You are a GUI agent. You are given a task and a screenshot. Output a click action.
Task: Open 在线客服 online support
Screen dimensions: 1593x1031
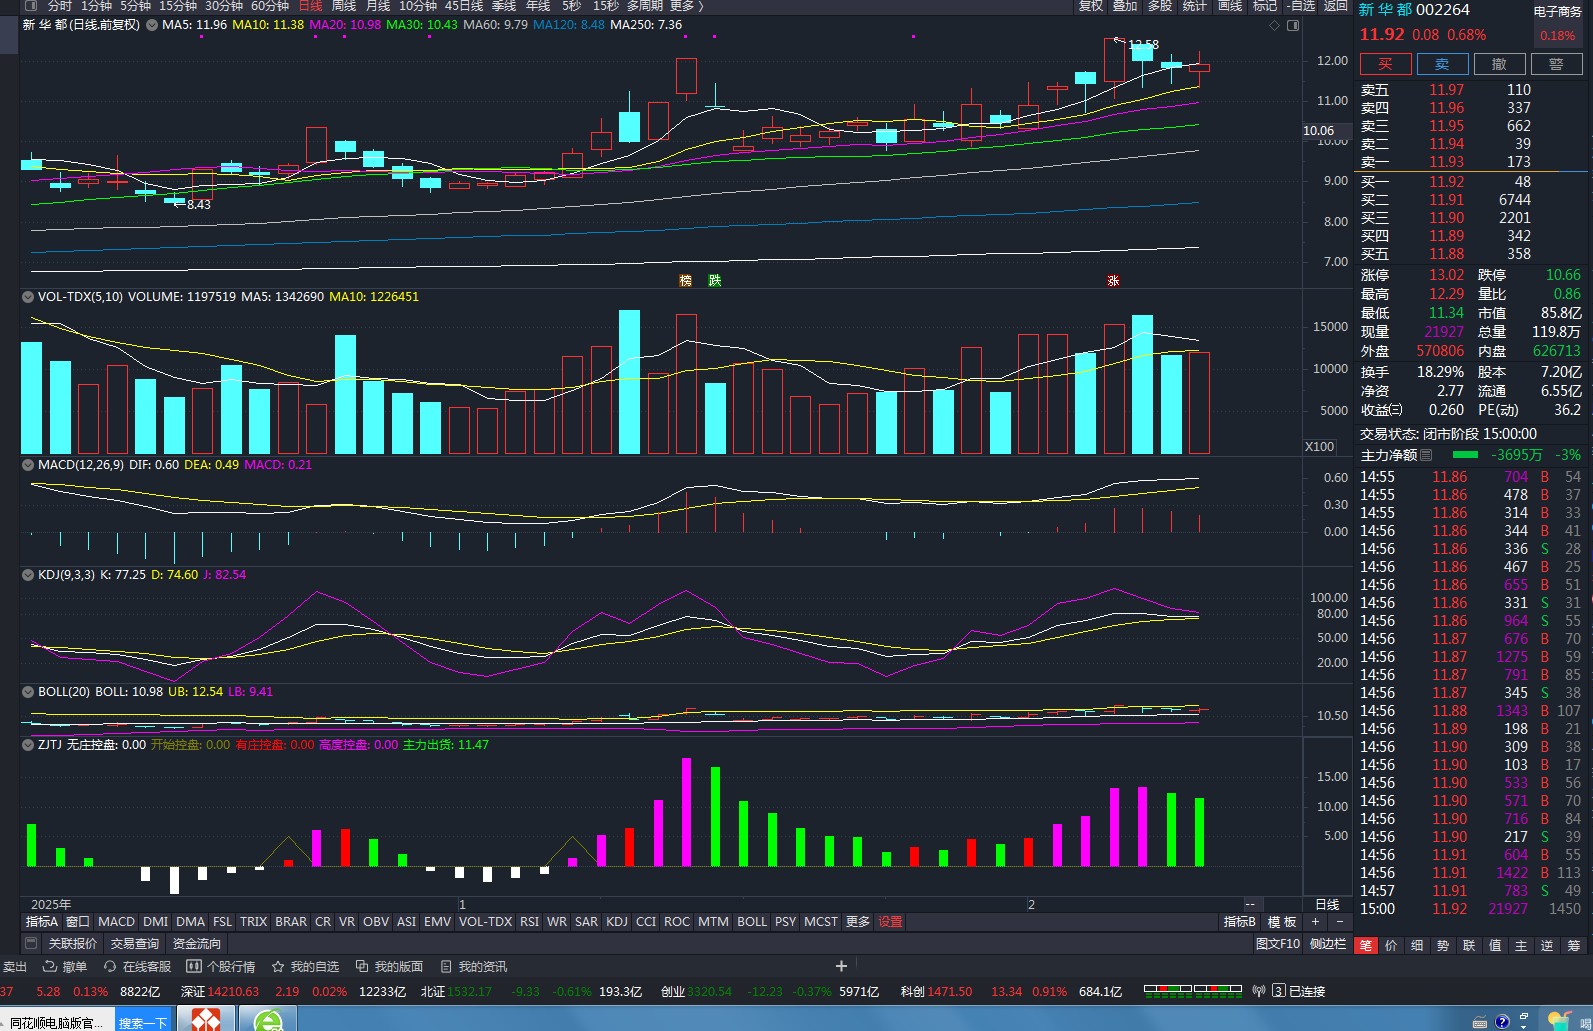pos(137,967)
